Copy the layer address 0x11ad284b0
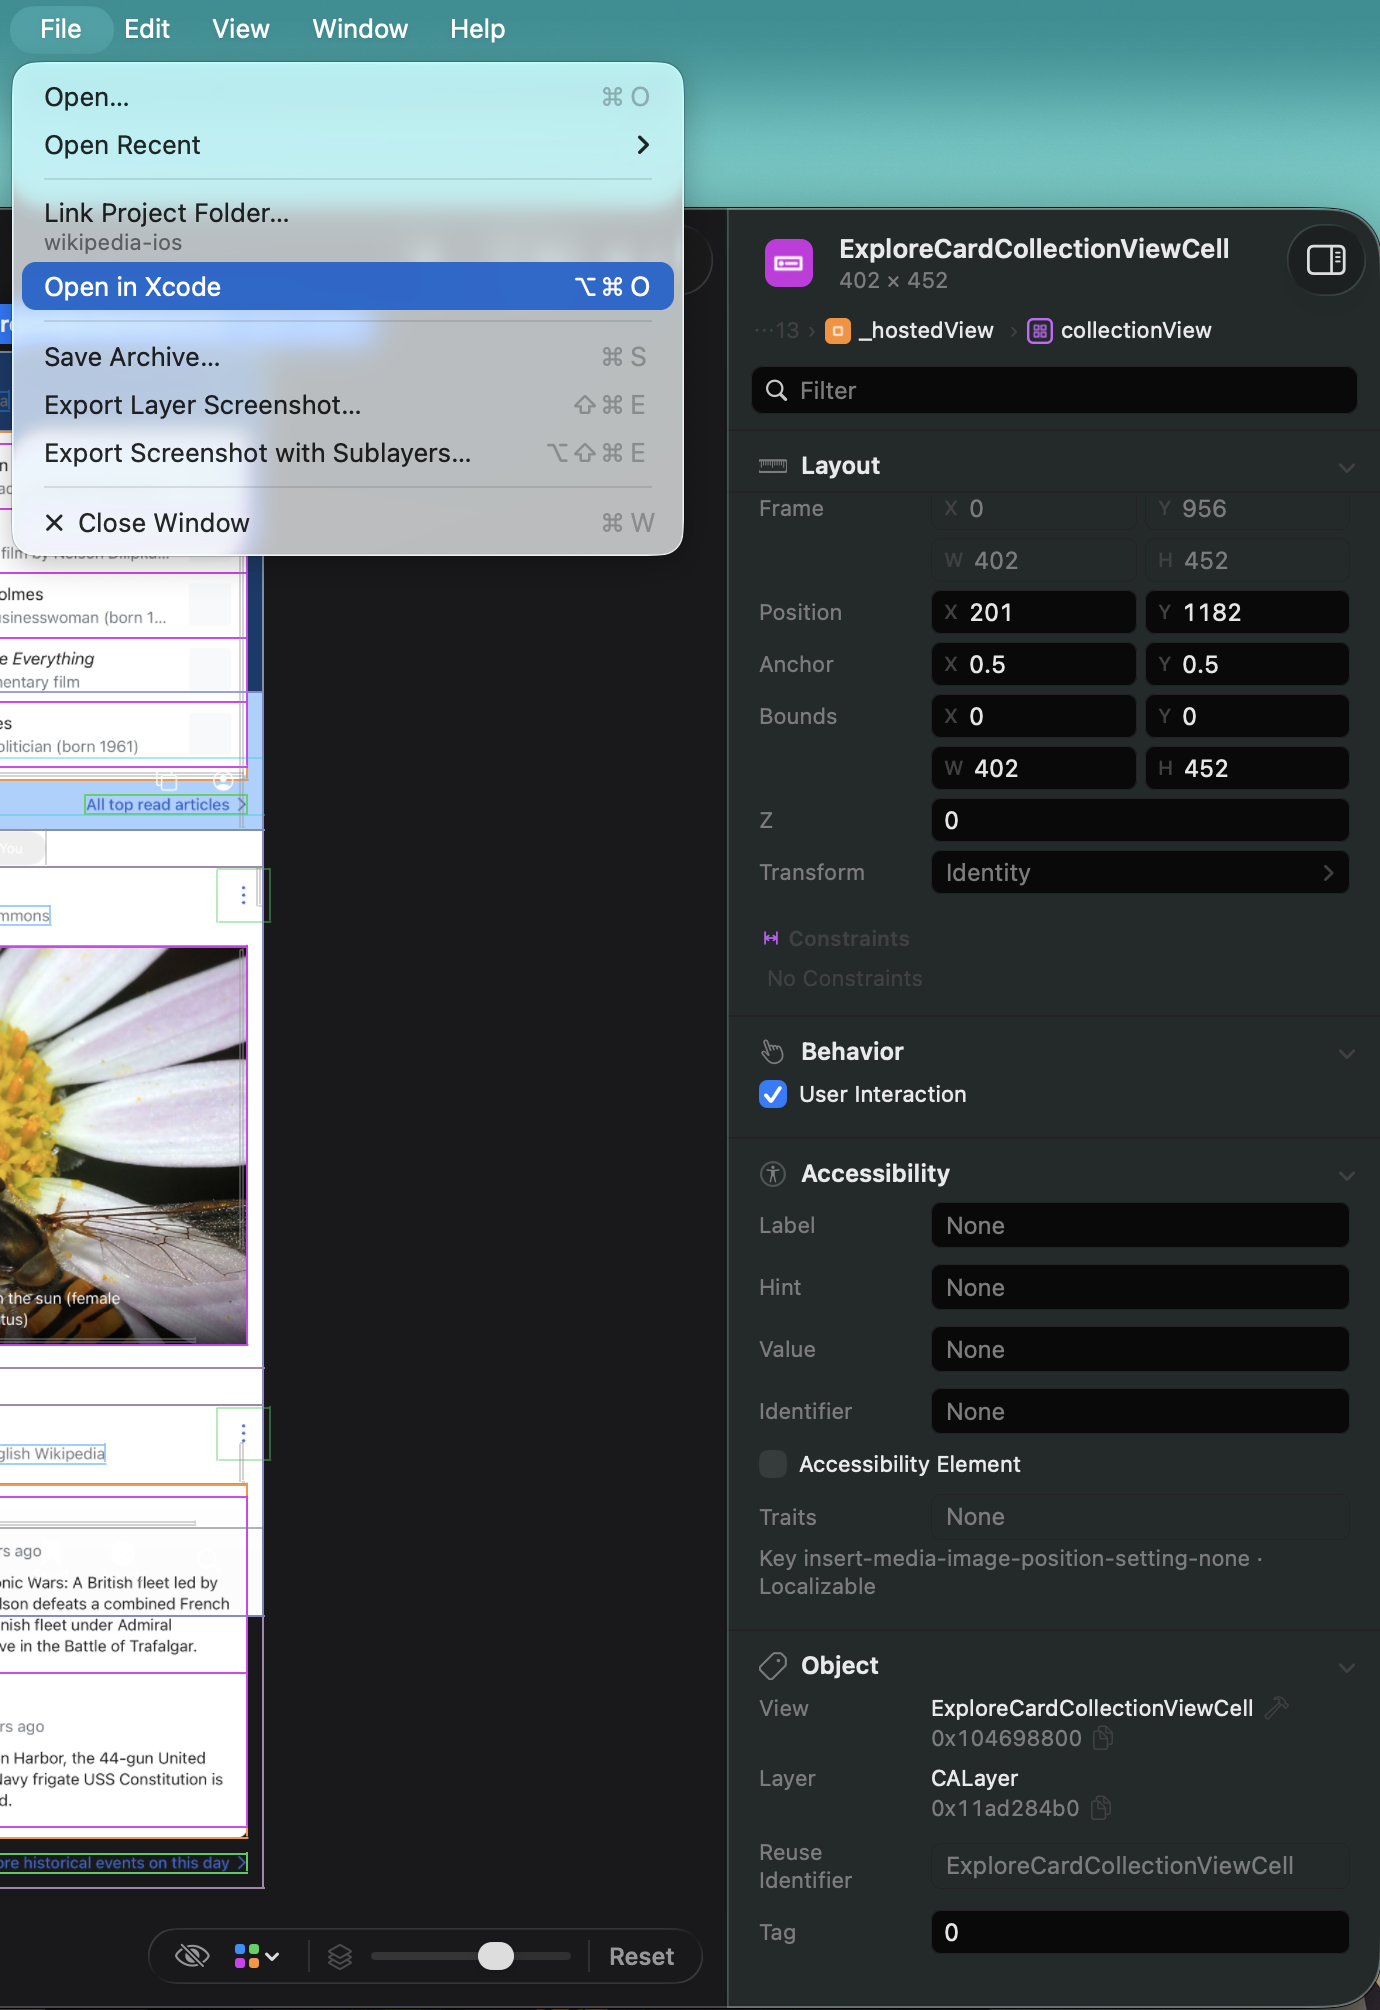Image resolution: width=1380 pixels, height=2010 pixels. (1101, 1808)
